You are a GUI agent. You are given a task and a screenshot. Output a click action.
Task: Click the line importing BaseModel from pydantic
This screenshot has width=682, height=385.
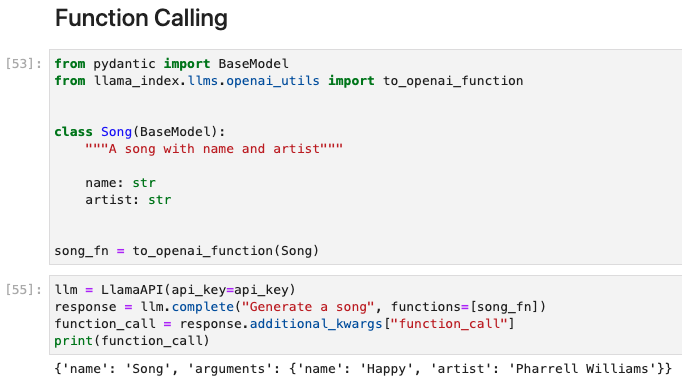pos(171,64)
